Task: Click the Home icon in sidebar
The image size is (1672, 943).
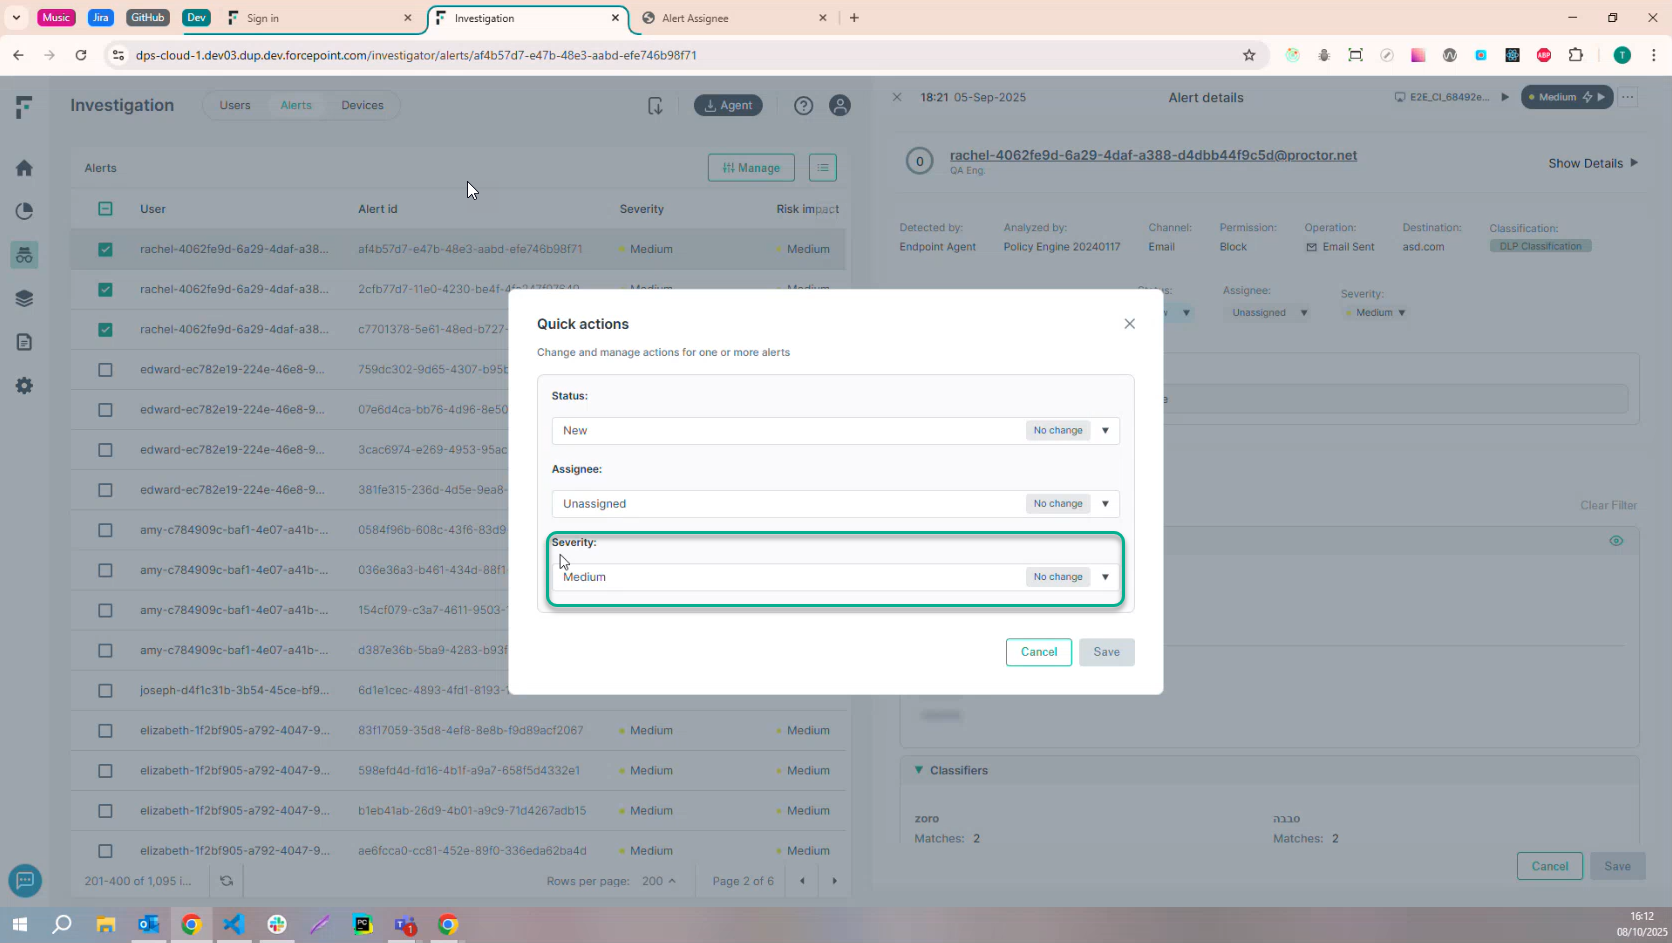Action: pyautogui.click(x=24, y=168)
